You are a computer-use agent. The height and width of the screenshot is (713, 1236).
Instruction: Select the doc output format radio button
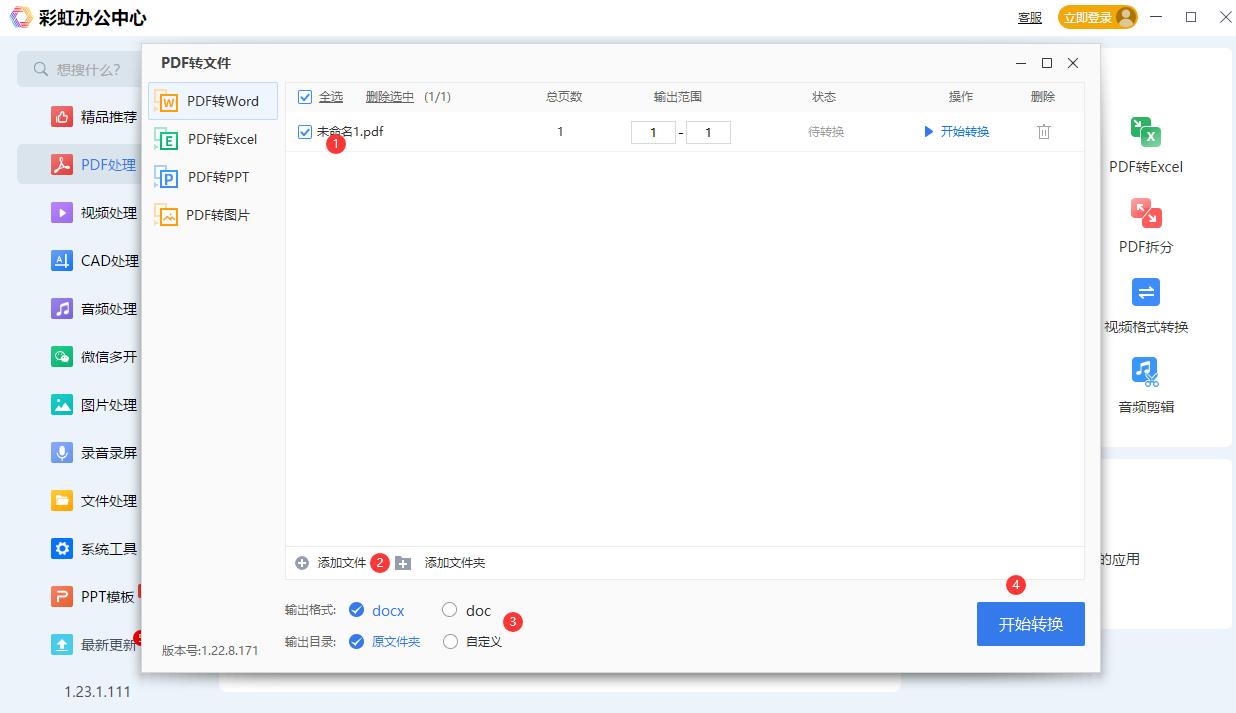pos(449,610)
